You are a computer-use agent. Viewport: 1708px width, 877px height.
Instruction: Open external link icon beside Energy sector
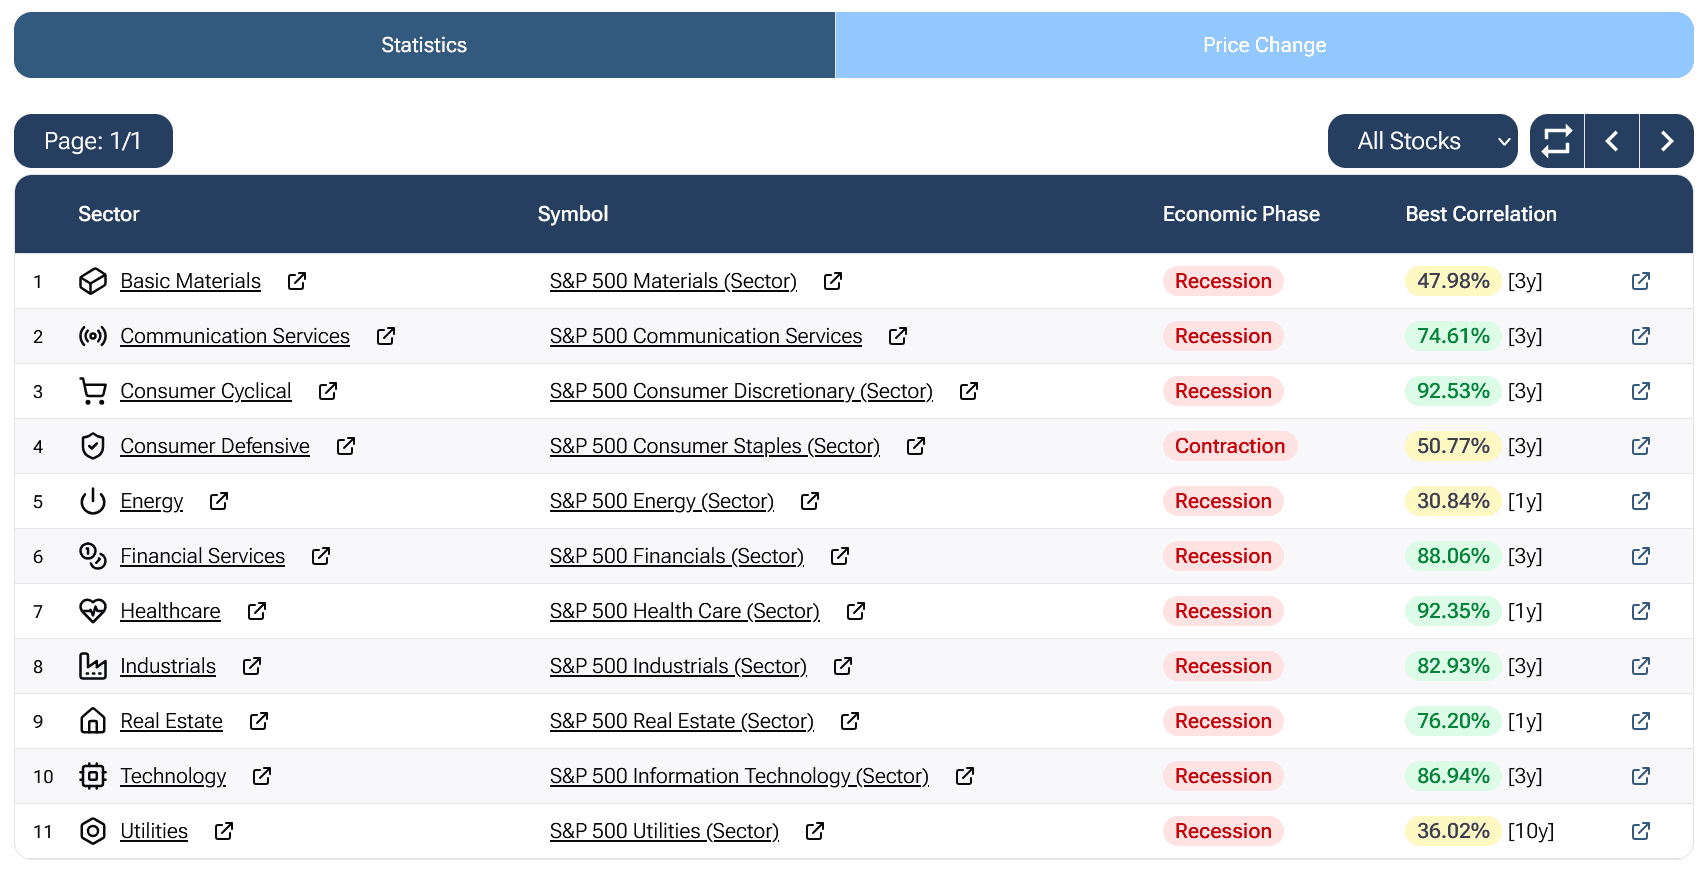[219, 501]
